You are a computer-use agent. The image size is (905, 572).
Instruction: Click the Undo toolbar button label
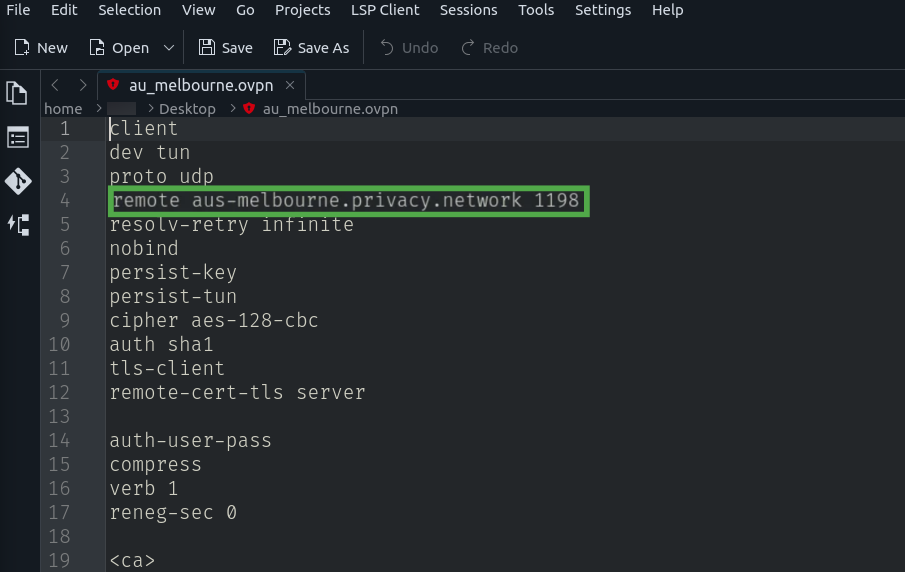click(x=420, y=48)
